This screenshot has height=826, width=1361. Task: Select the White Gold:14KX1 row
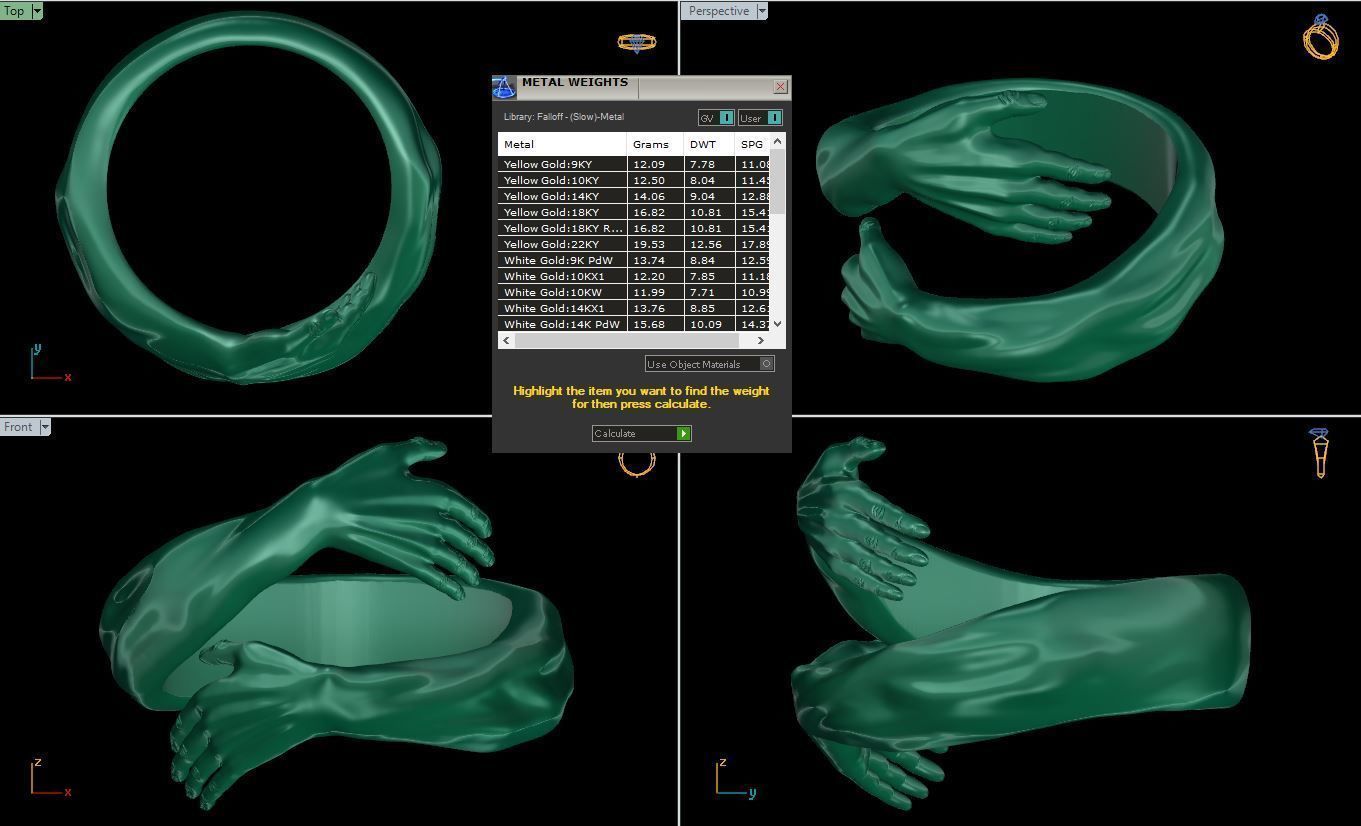coord(634,308)
